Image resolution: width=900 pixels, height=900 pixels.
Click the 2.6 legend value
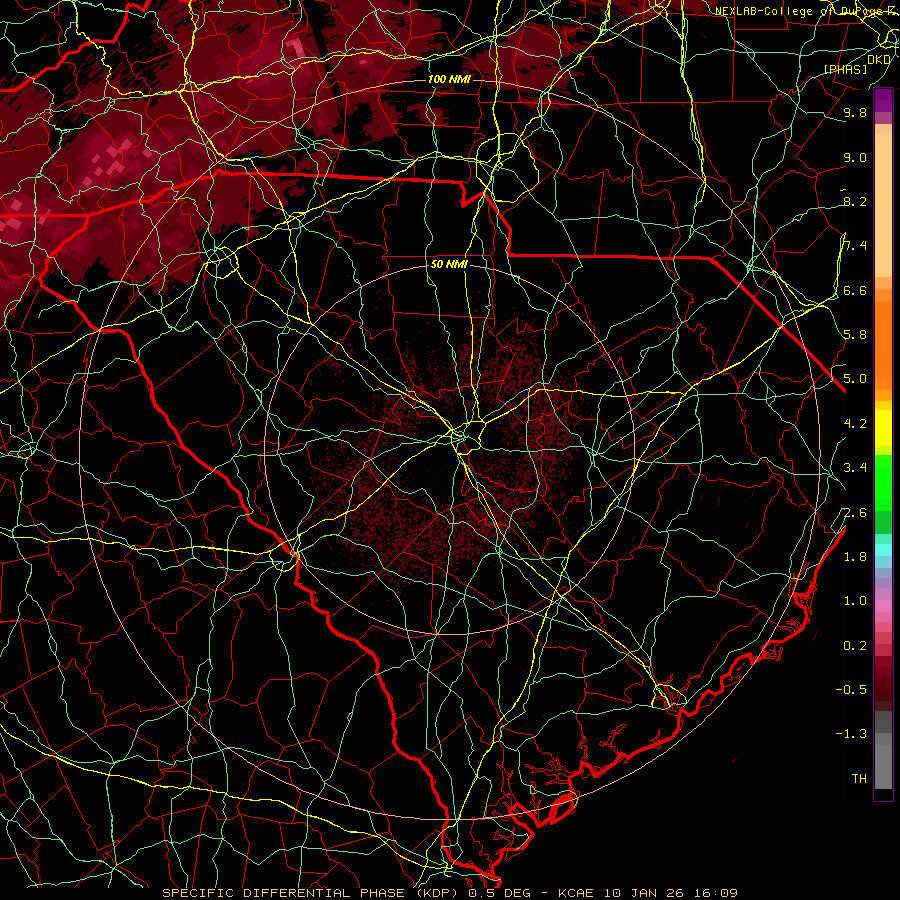(855, 513)
